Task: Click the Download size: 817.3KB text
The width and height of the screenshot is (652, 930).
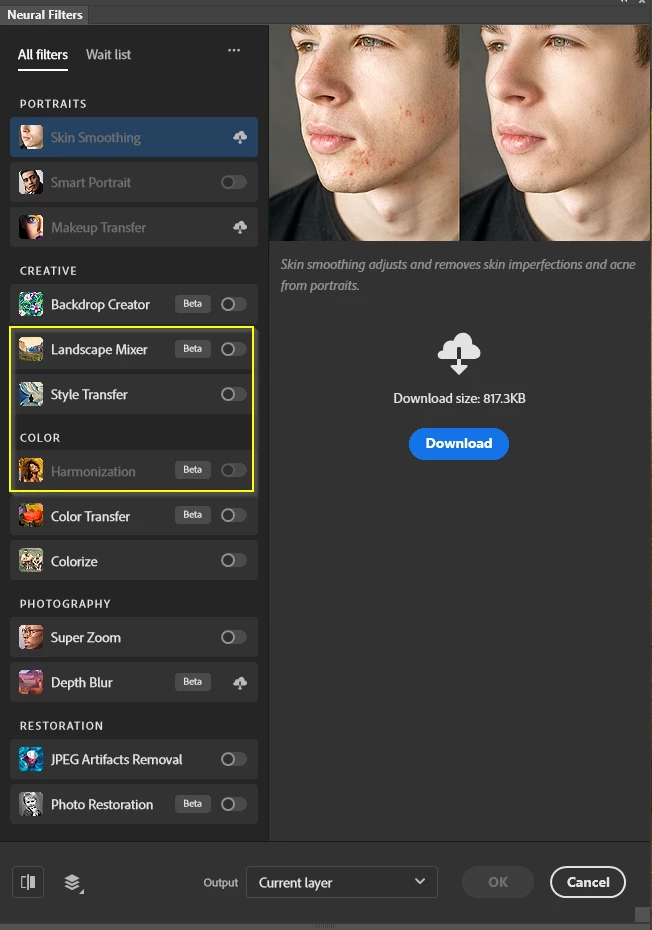Action: 459,399
